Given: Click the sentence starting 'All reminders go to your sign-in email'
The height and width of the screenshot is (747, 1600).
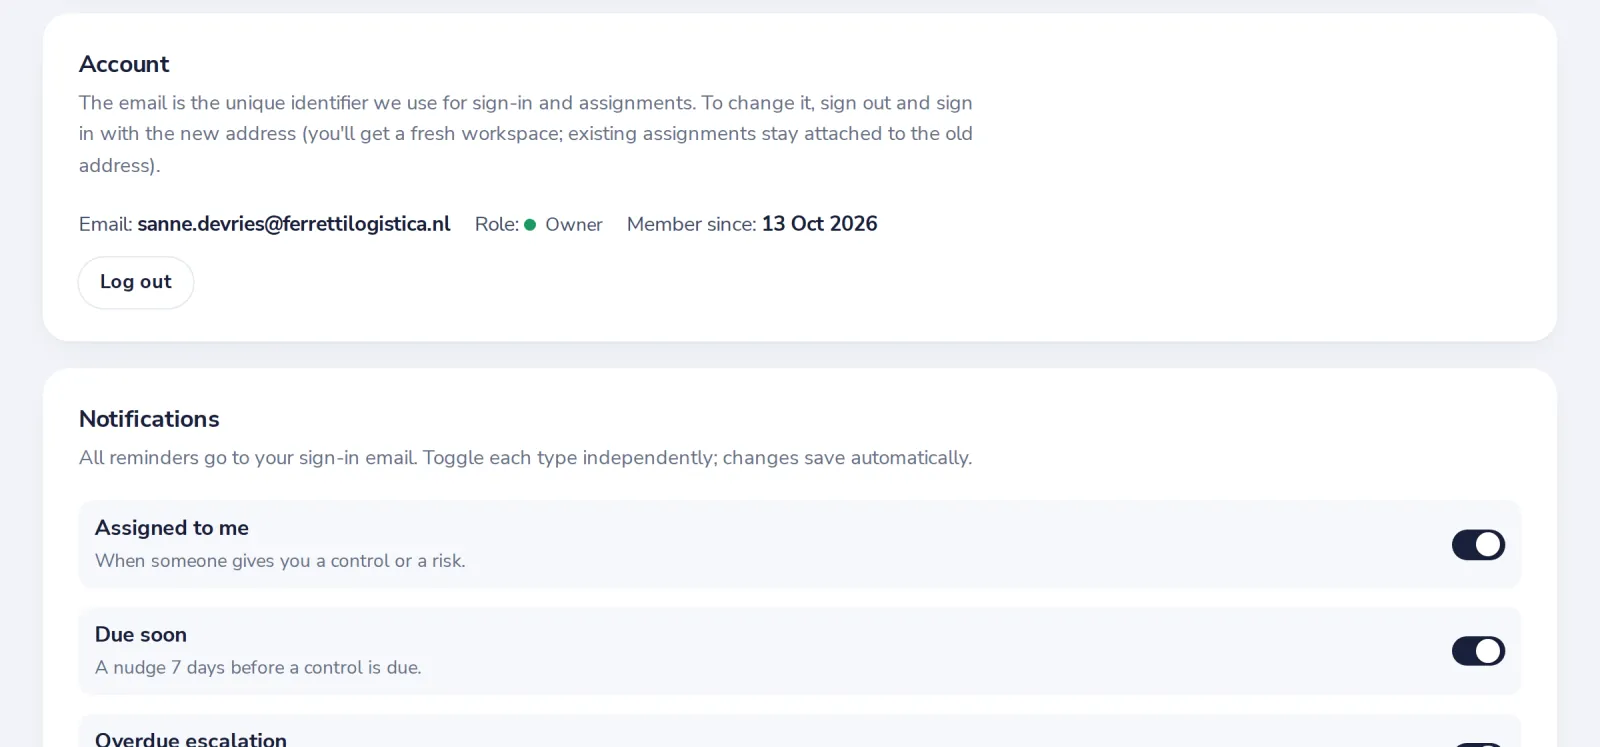Looking at the screenshot, I should click(x=525, y=458).
